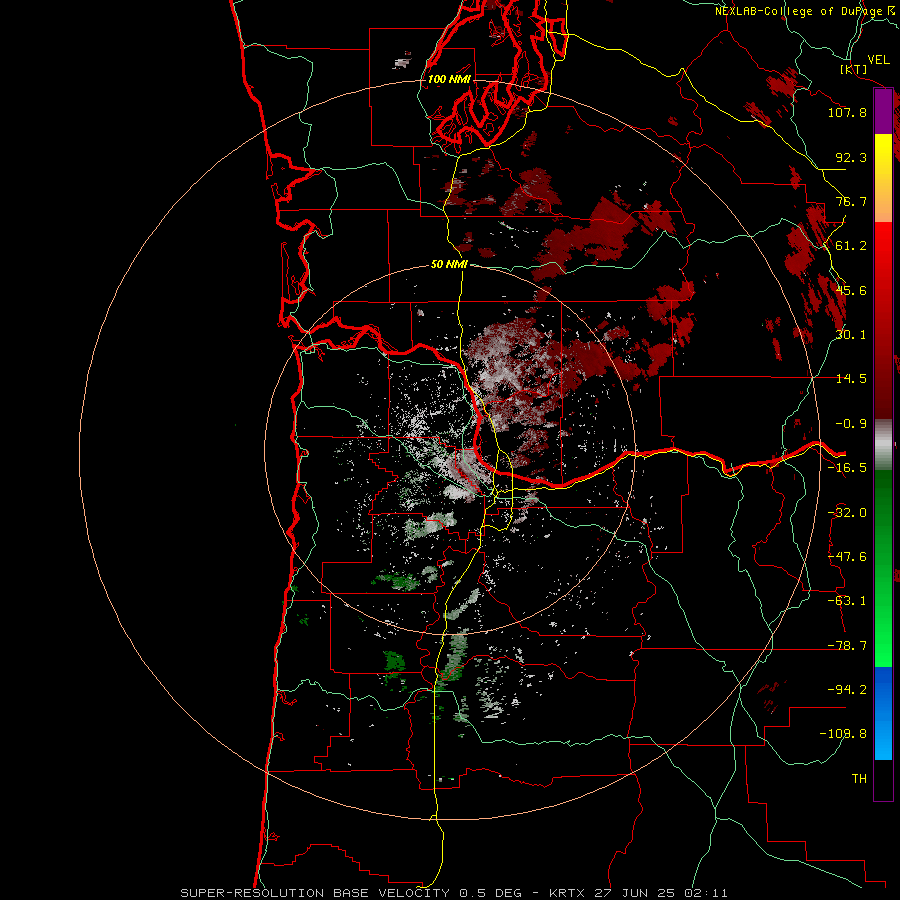This screenshot has width=900, height=900.
Task: Click the -0.9 legend value
Action: click(851, 424)
